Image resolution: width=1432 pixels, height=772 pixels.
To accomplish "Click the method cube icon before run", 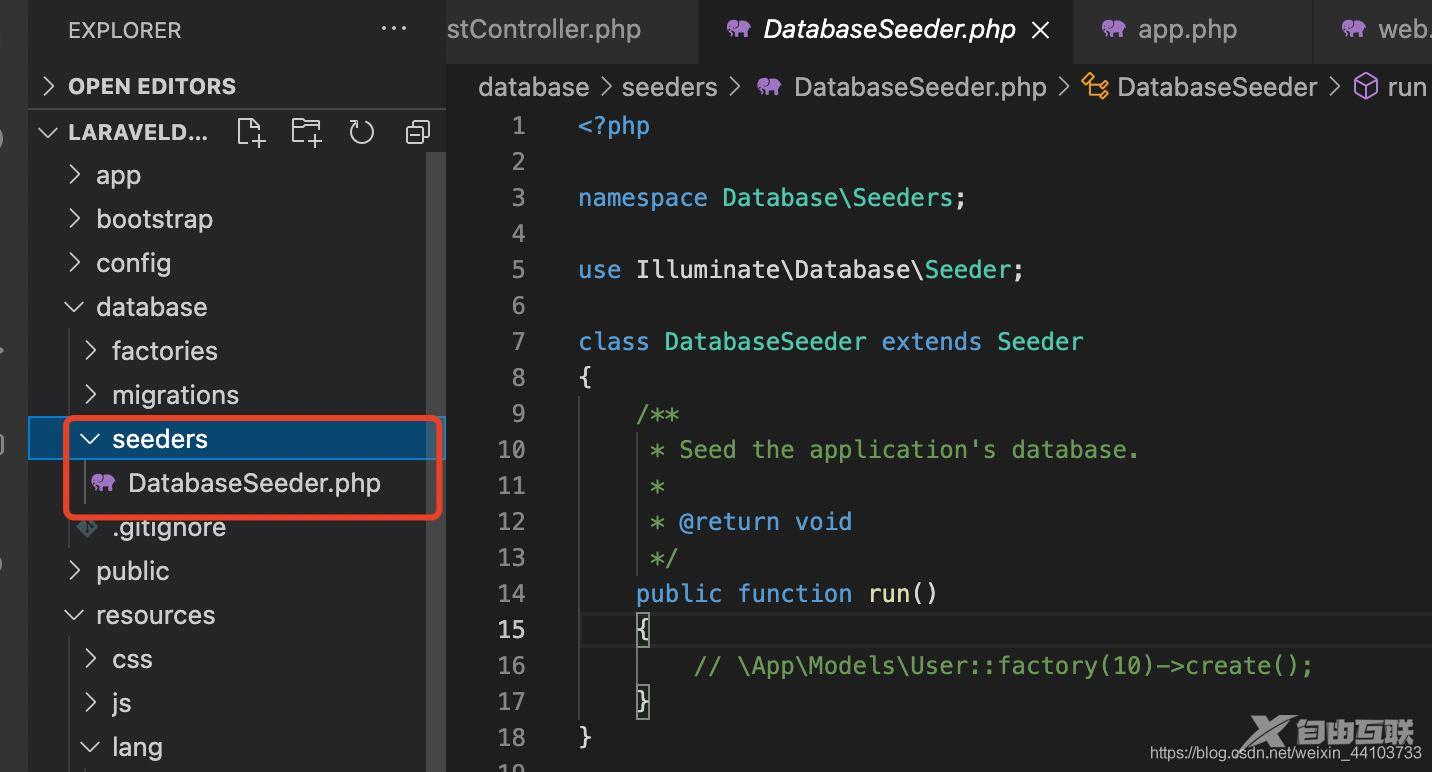I will click(1365, 87).
